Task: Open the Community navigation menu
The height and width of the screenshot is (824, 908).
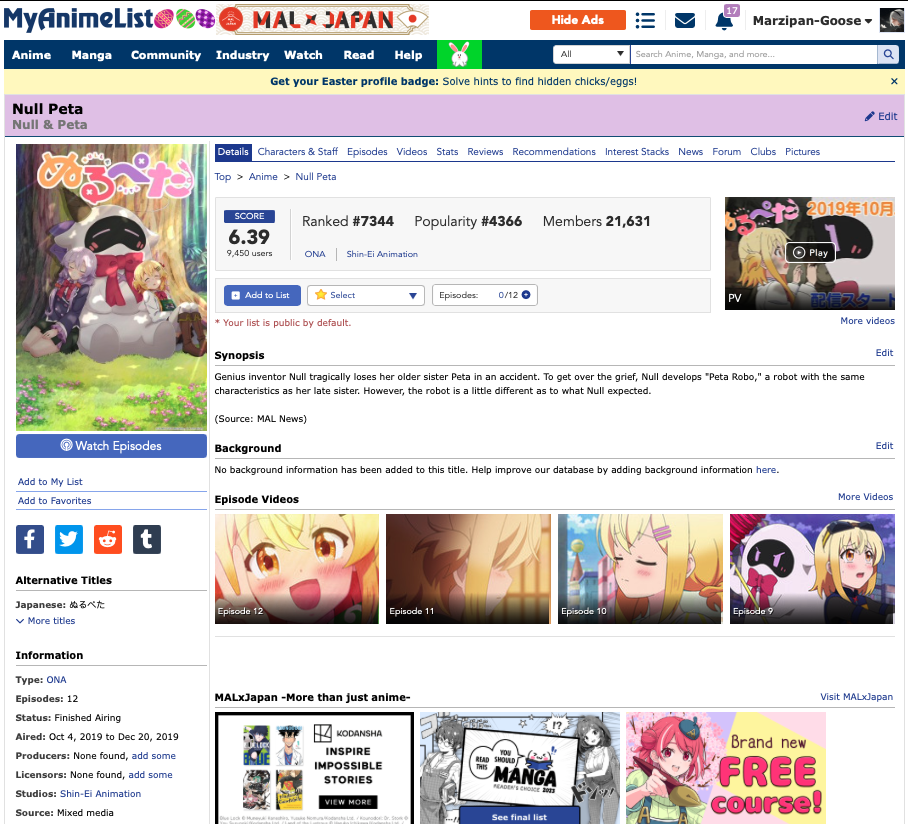Action: click(166, 55)
